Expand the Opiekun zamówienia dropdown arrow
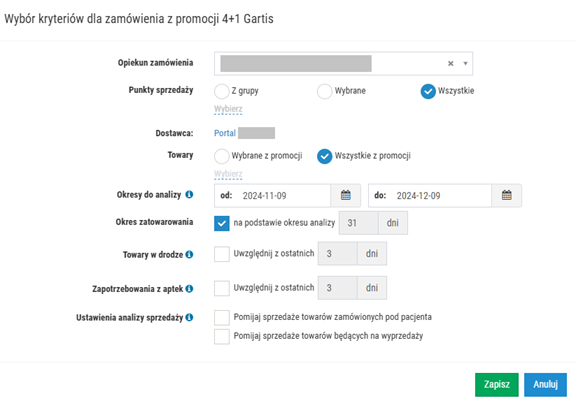Image resolution: width=576 pixels, height=403 pixels. point(465,64)
